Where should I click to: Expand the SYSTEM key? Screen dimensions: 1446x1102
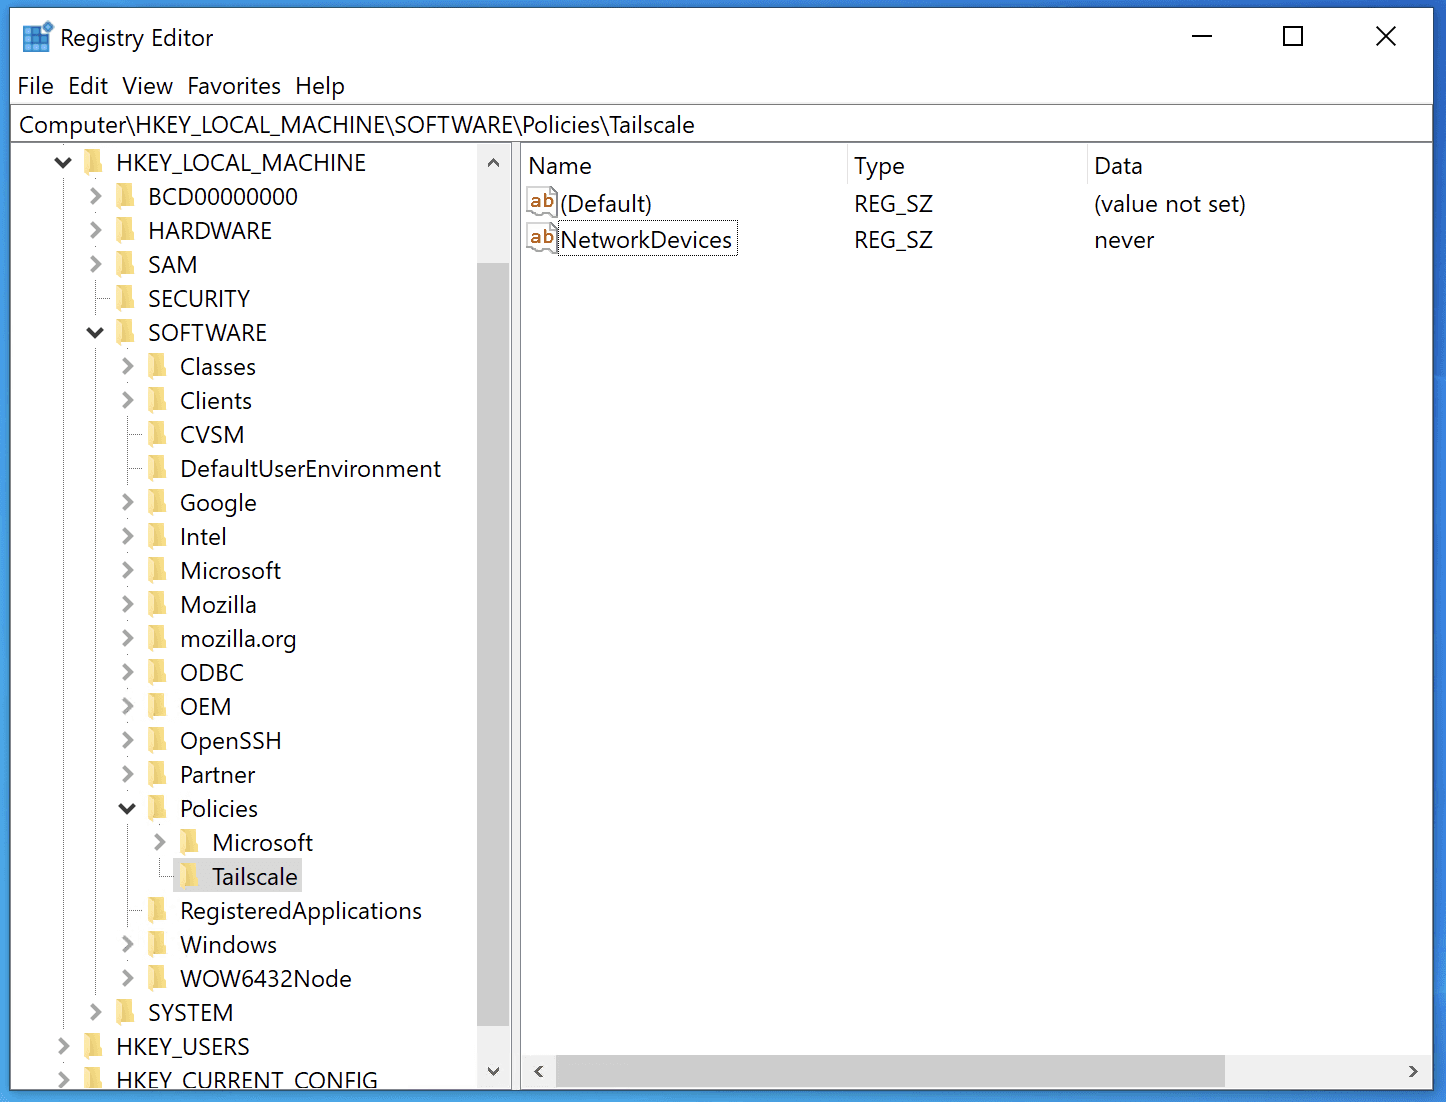95,1012
